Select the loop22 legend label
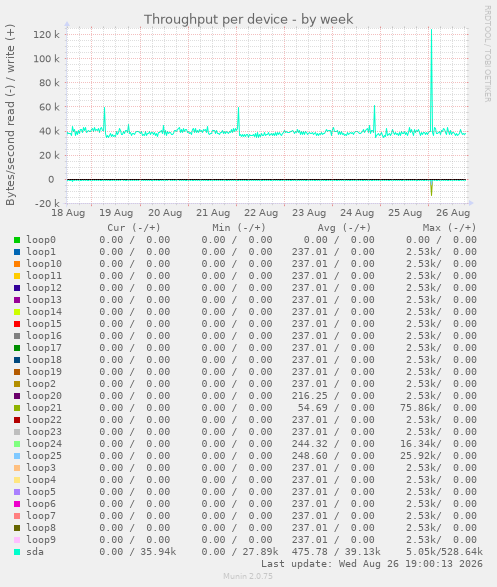The width and height of the screenshot is (497, 587). tap(44, 420)
